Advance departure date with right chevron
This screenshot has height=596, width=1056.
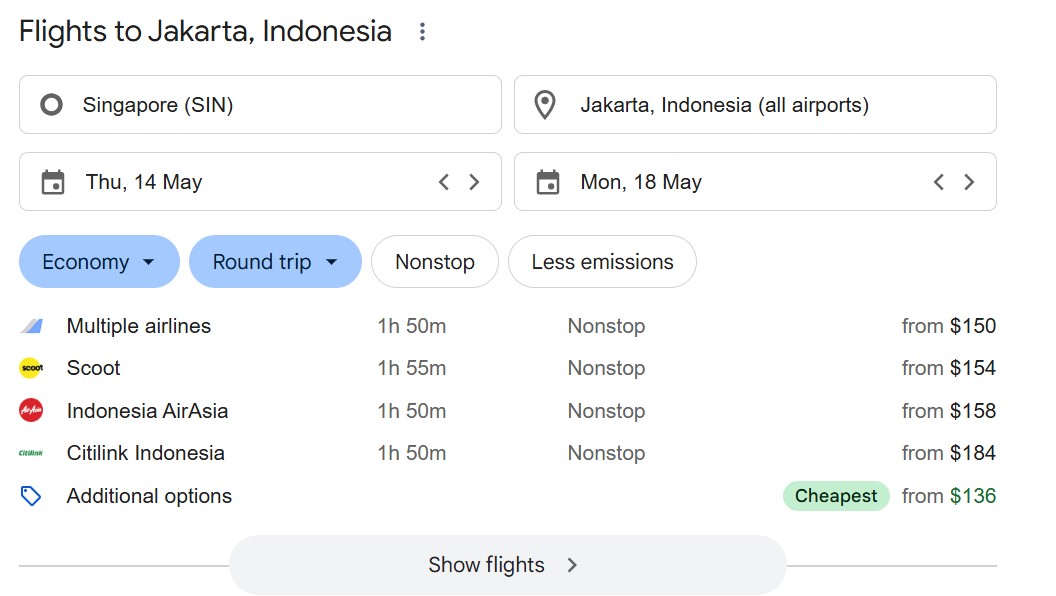tap(474, 181)
